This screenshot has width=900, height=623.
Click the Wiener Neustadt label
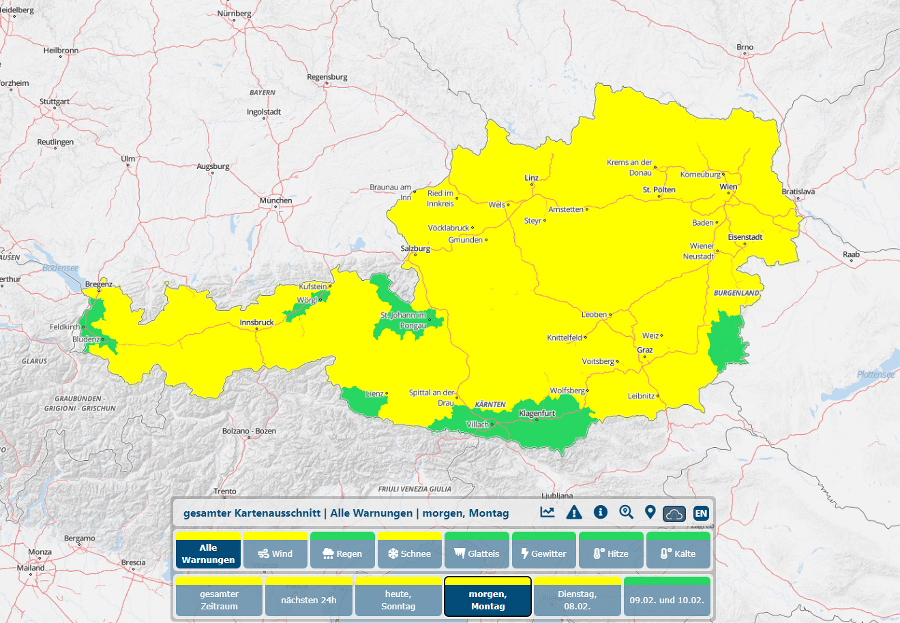pos(699,251)
